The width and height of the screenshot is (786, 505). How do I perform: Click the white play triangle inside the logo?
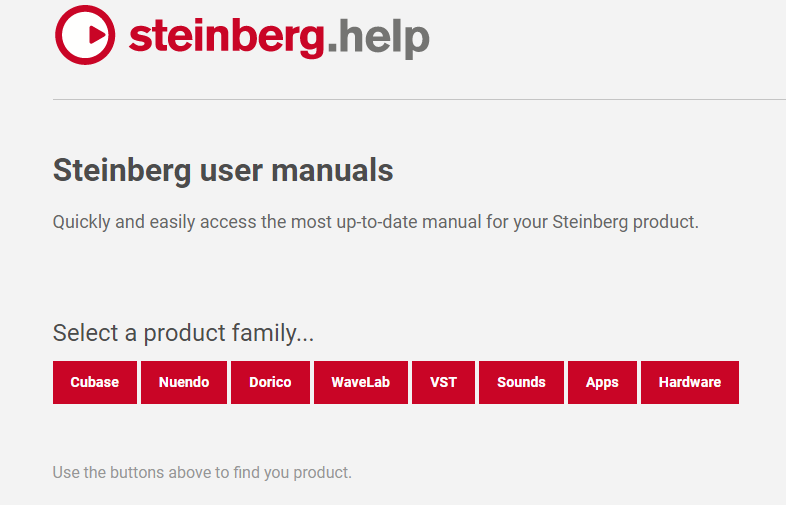(x=96, y=36)
